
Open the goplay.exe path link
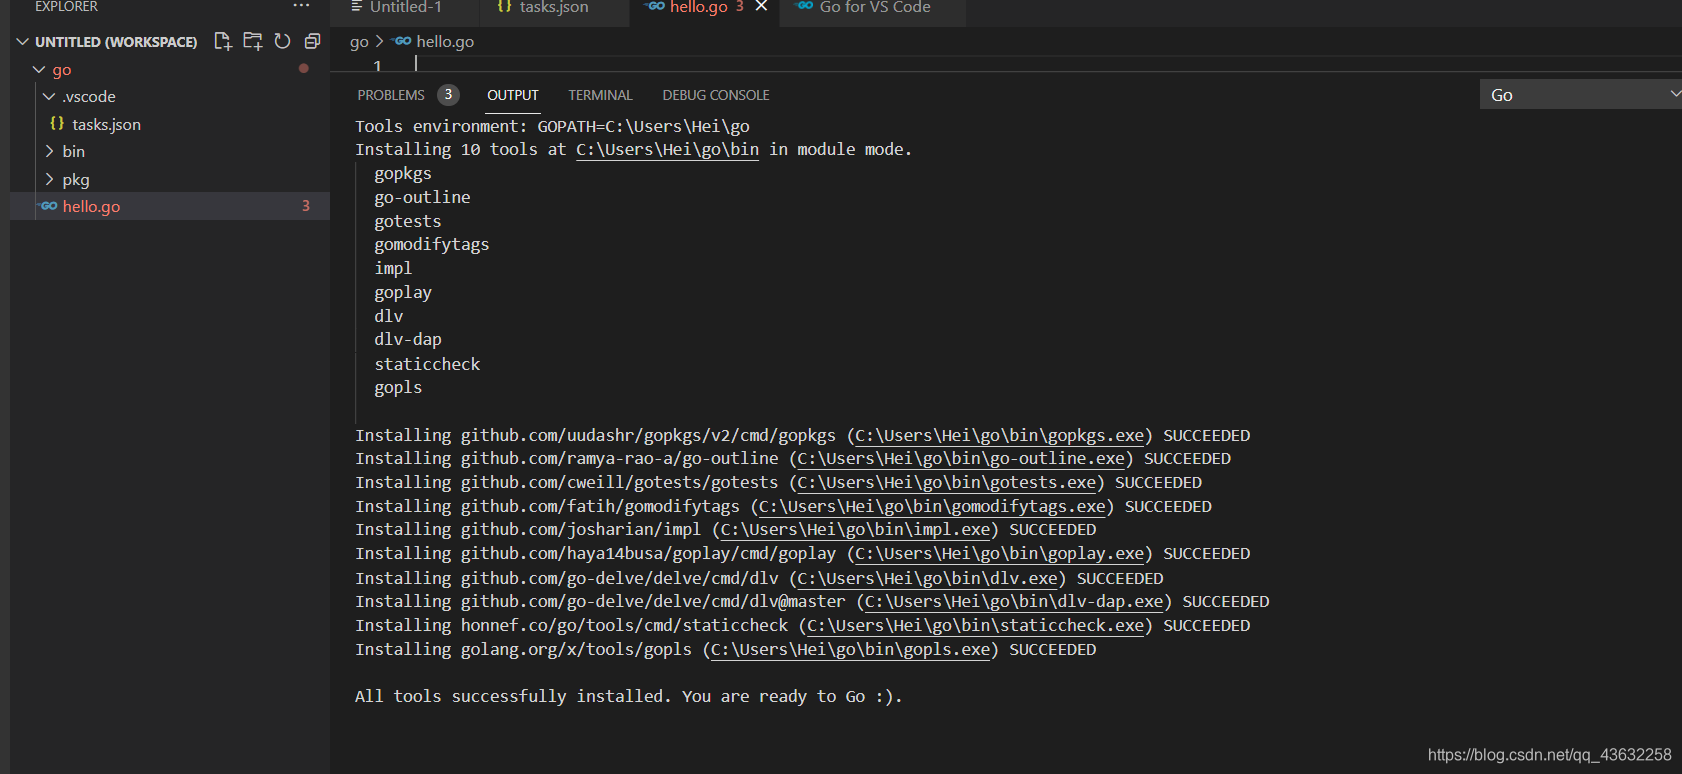tap(999, 553)
